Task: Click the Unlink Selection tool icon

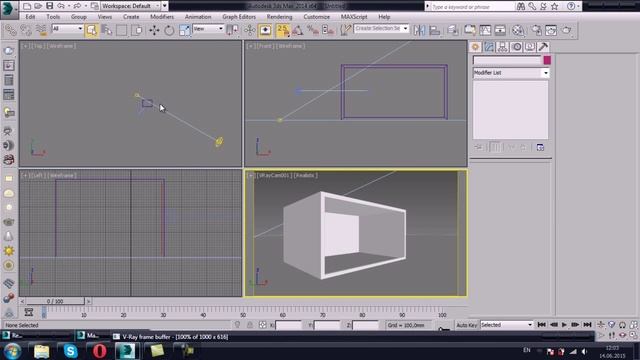Action: pyautogui.click(x=26, y=30)
